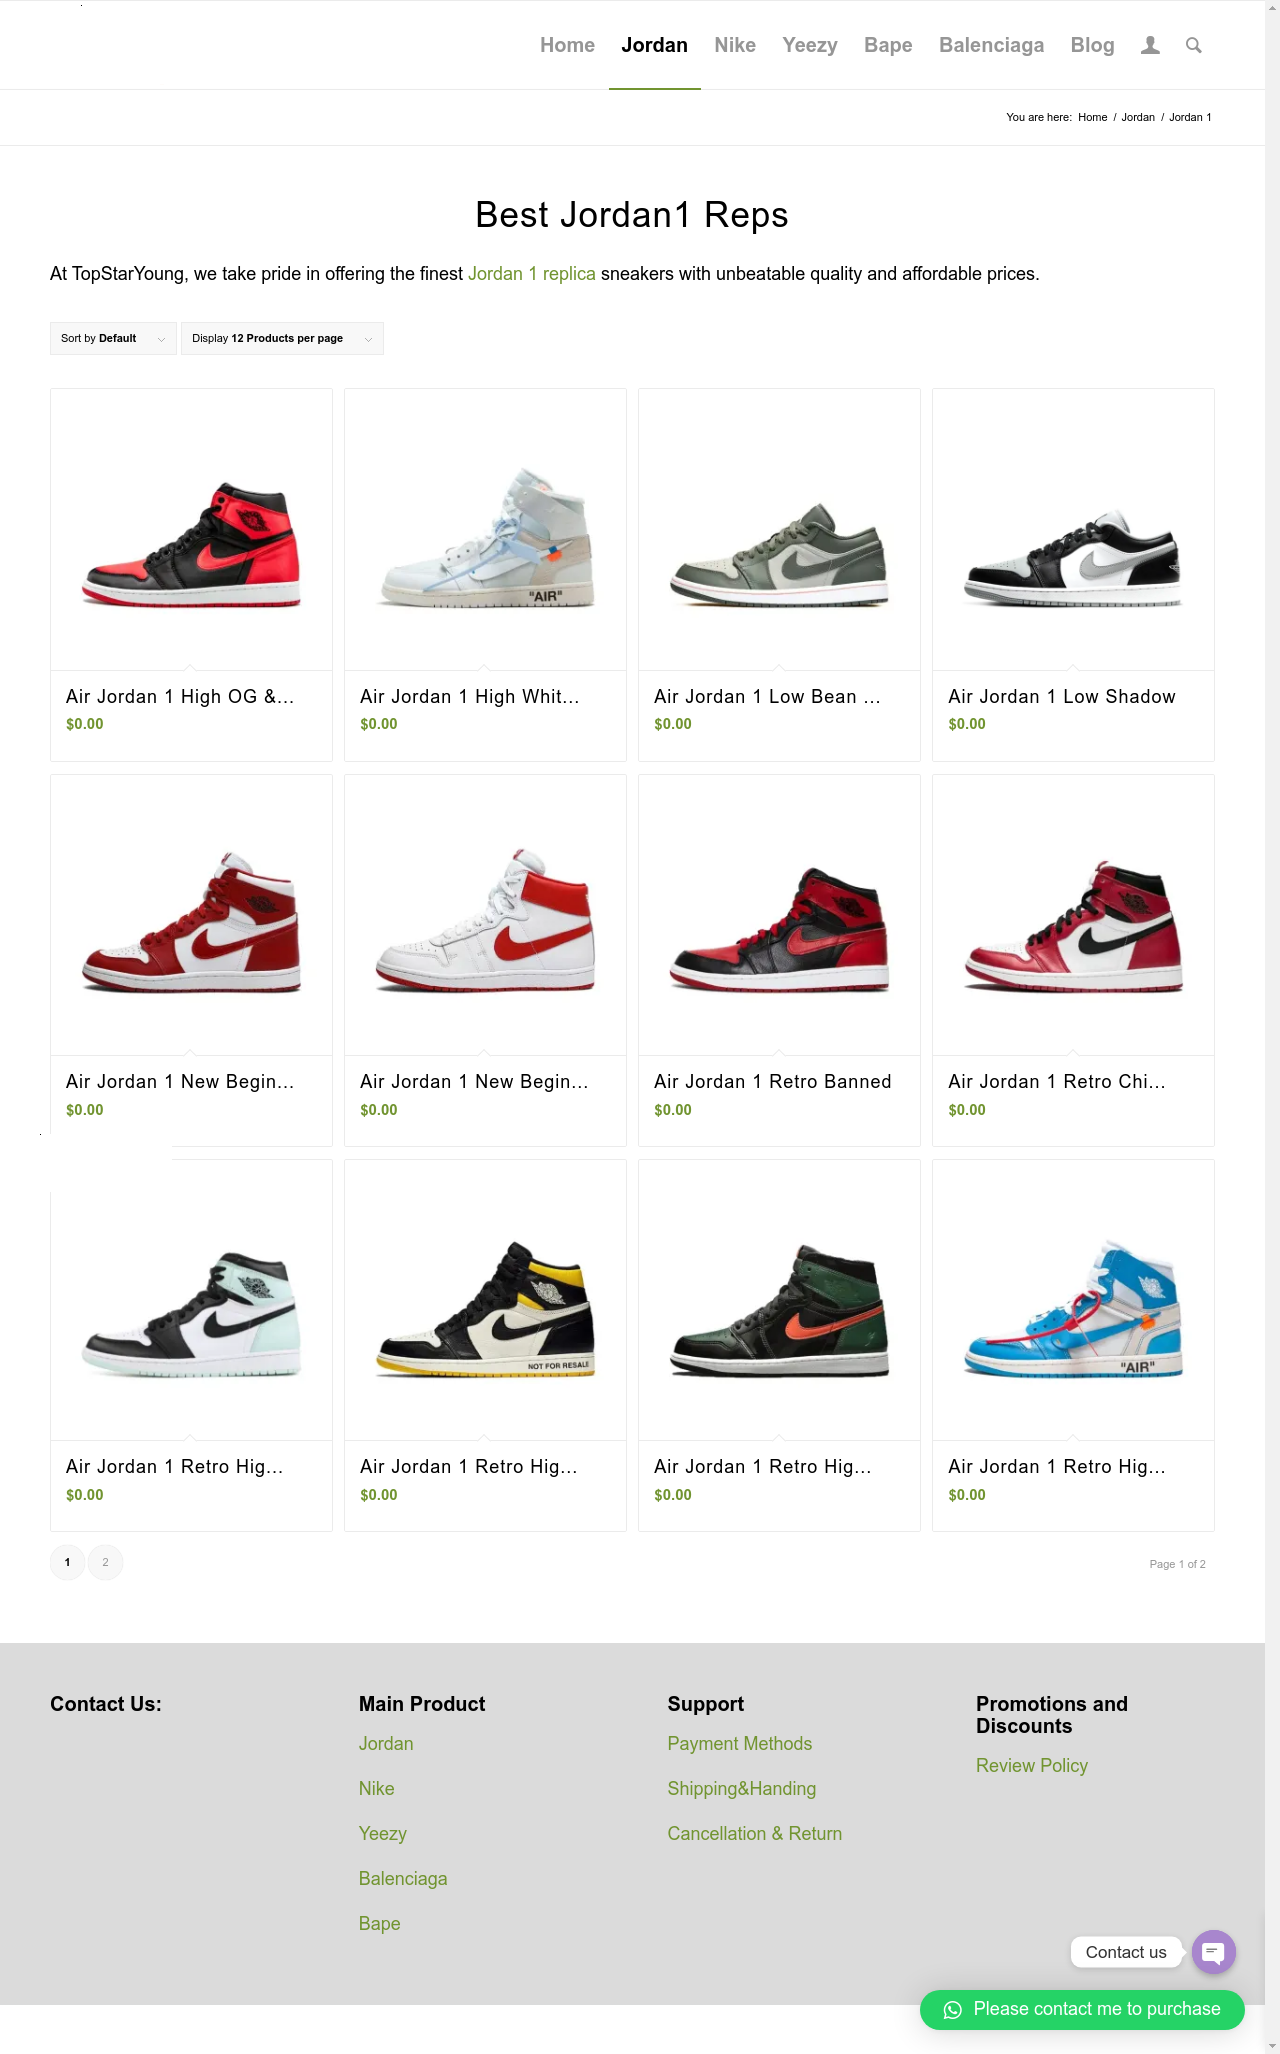Select the Yeezy menu item
The image size is (1280, 2054).
pos(810,45)
